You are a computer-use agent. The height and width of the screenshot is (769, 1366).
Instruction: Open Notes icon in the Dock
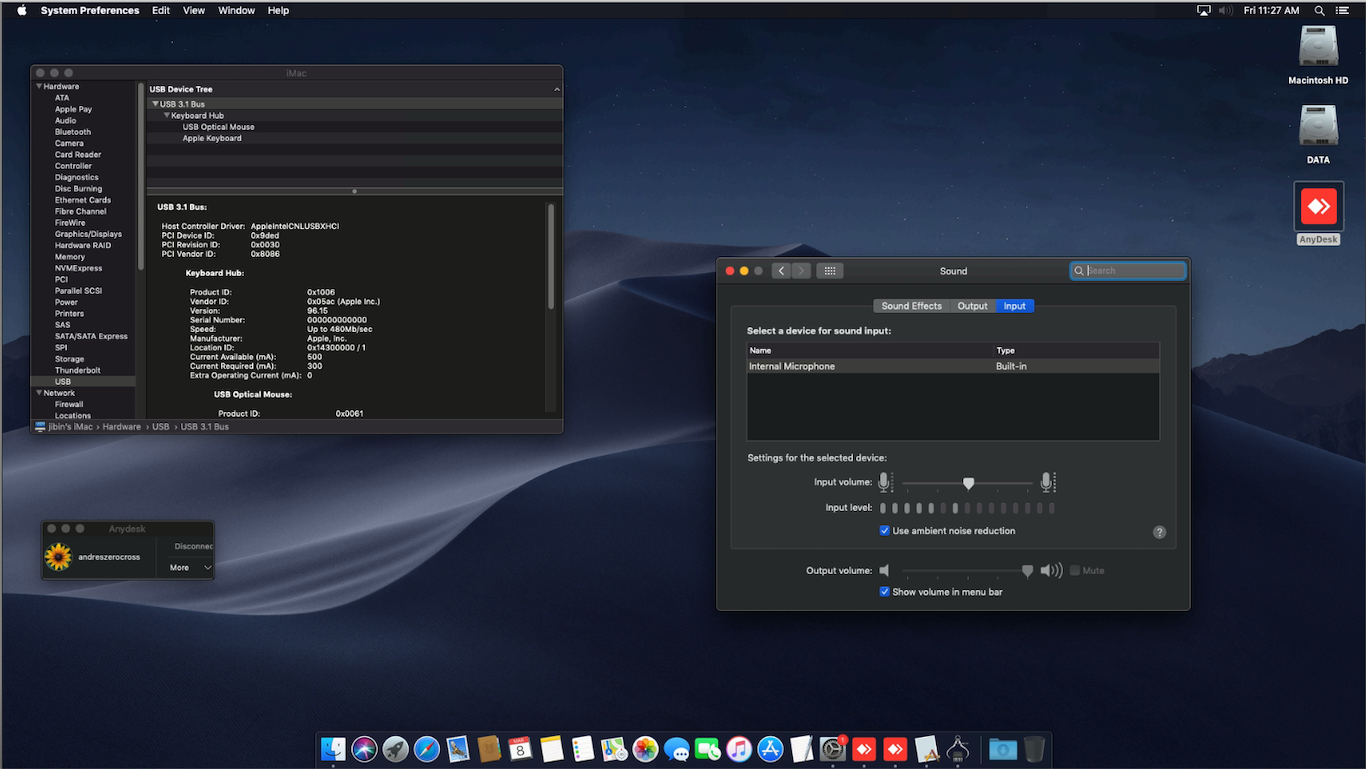click(551, 748)
